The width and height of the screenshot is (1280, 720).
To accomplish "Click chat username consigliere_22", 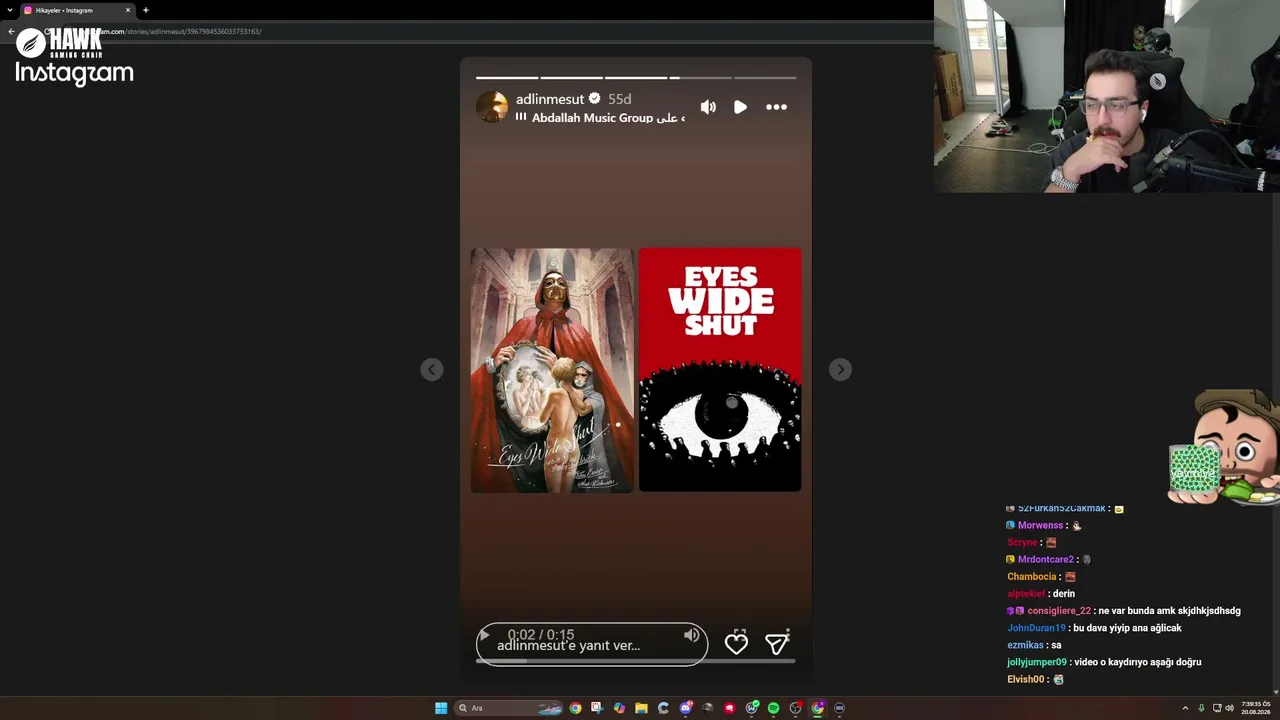I will [x=1059, y=611].
